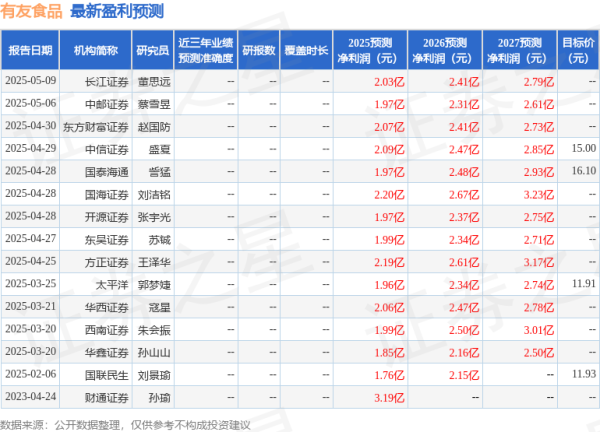Click researcher 孙瑜
600x432 pixels.
click(x=159, y=398)
